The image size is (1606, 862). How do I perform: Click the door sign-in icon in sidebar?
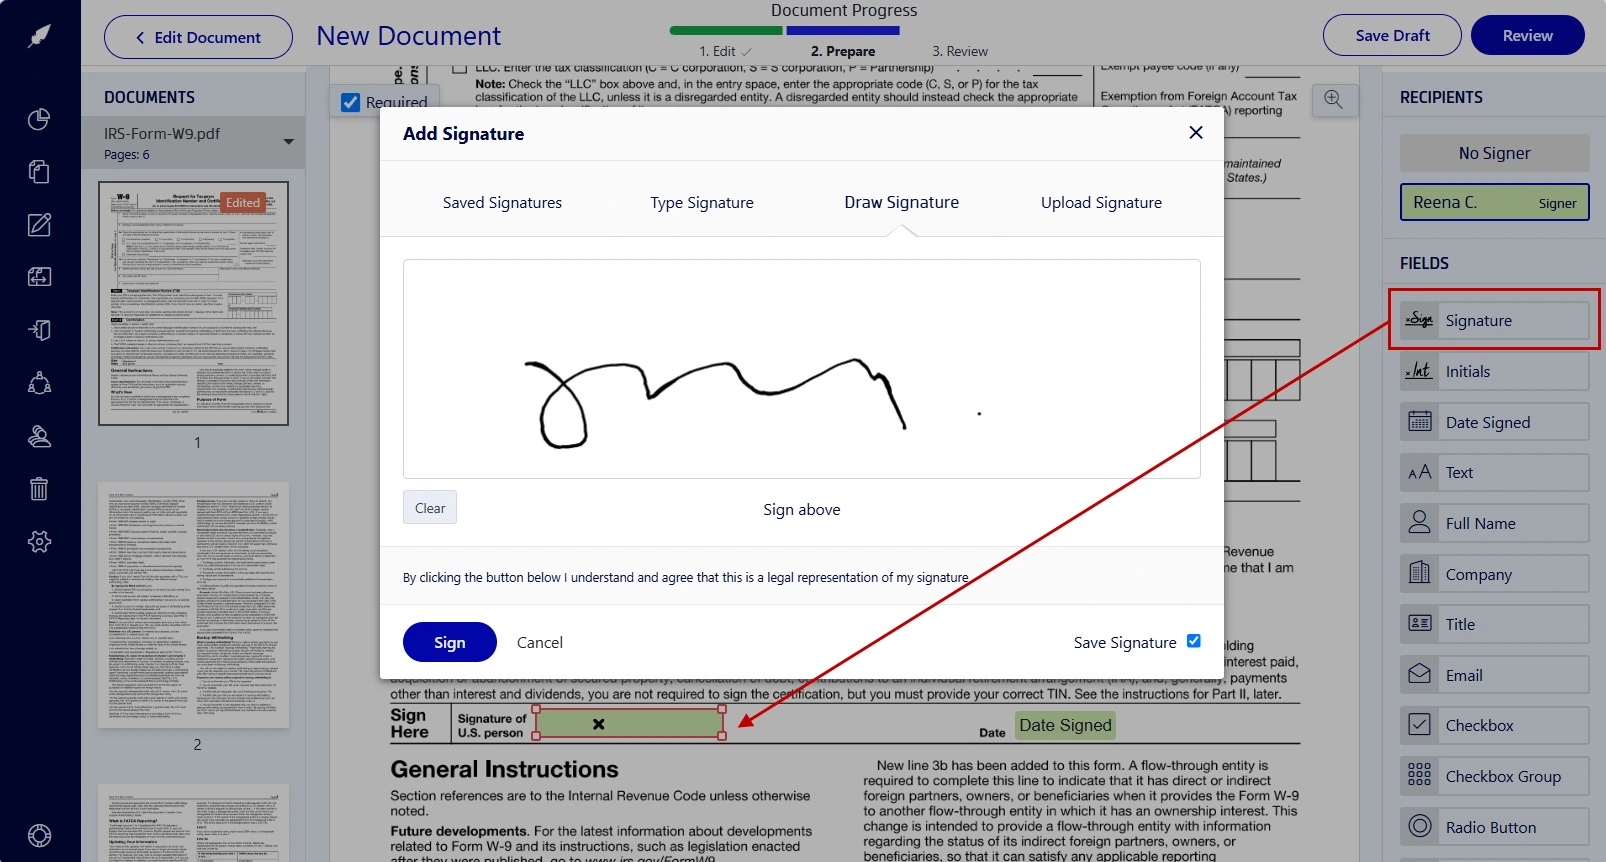click(39, 330)
